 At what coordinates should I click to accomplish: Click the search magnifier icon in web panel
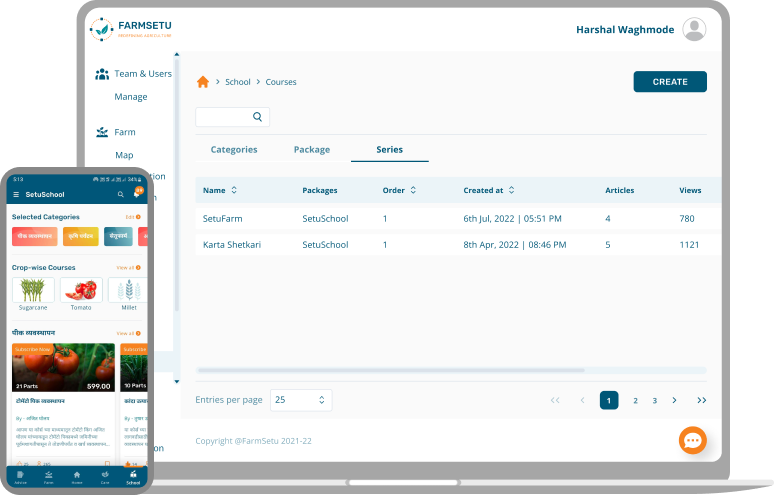pos(257,117)
